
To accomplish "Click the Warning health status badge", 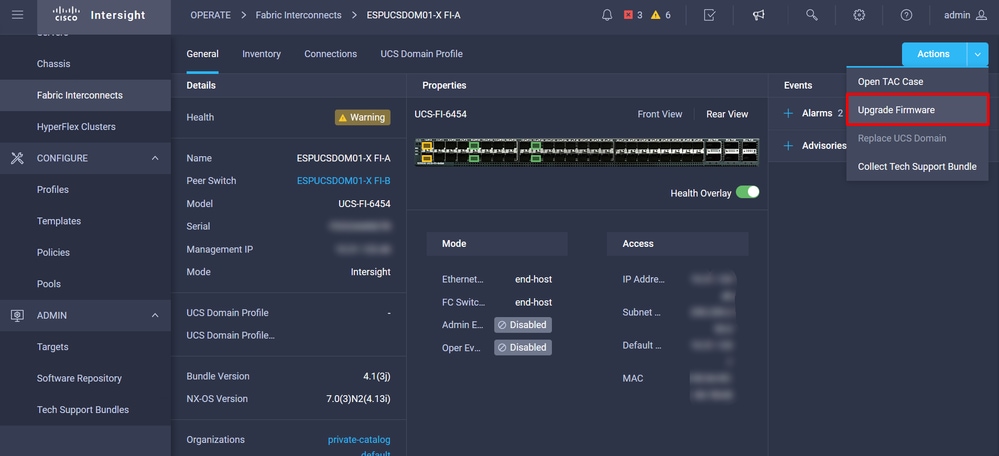I will (363, 117).
